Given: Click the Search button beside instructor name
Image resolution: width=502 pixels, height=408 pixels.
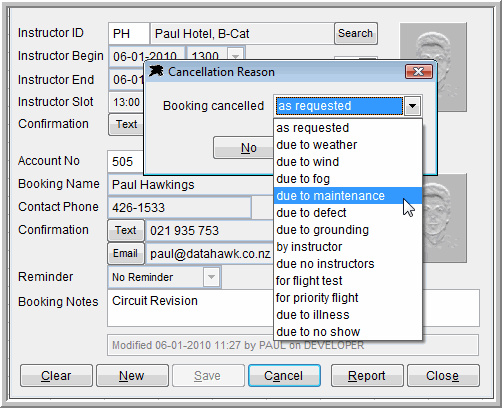Looking at the screenshot, I should [356, 33].
